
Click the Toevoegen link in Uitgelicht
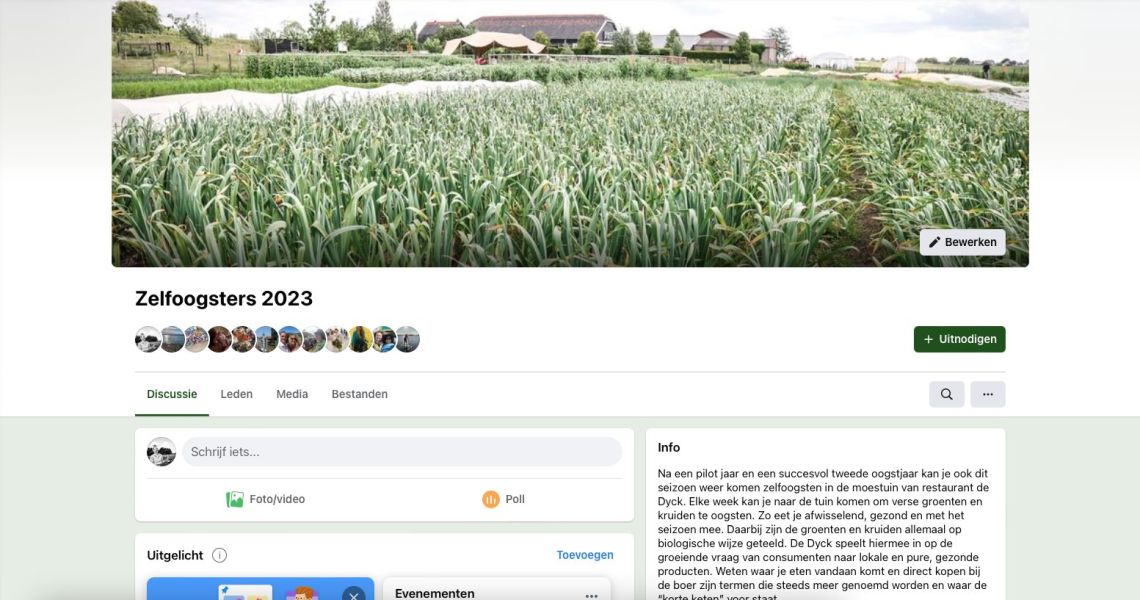click(585, 555)
